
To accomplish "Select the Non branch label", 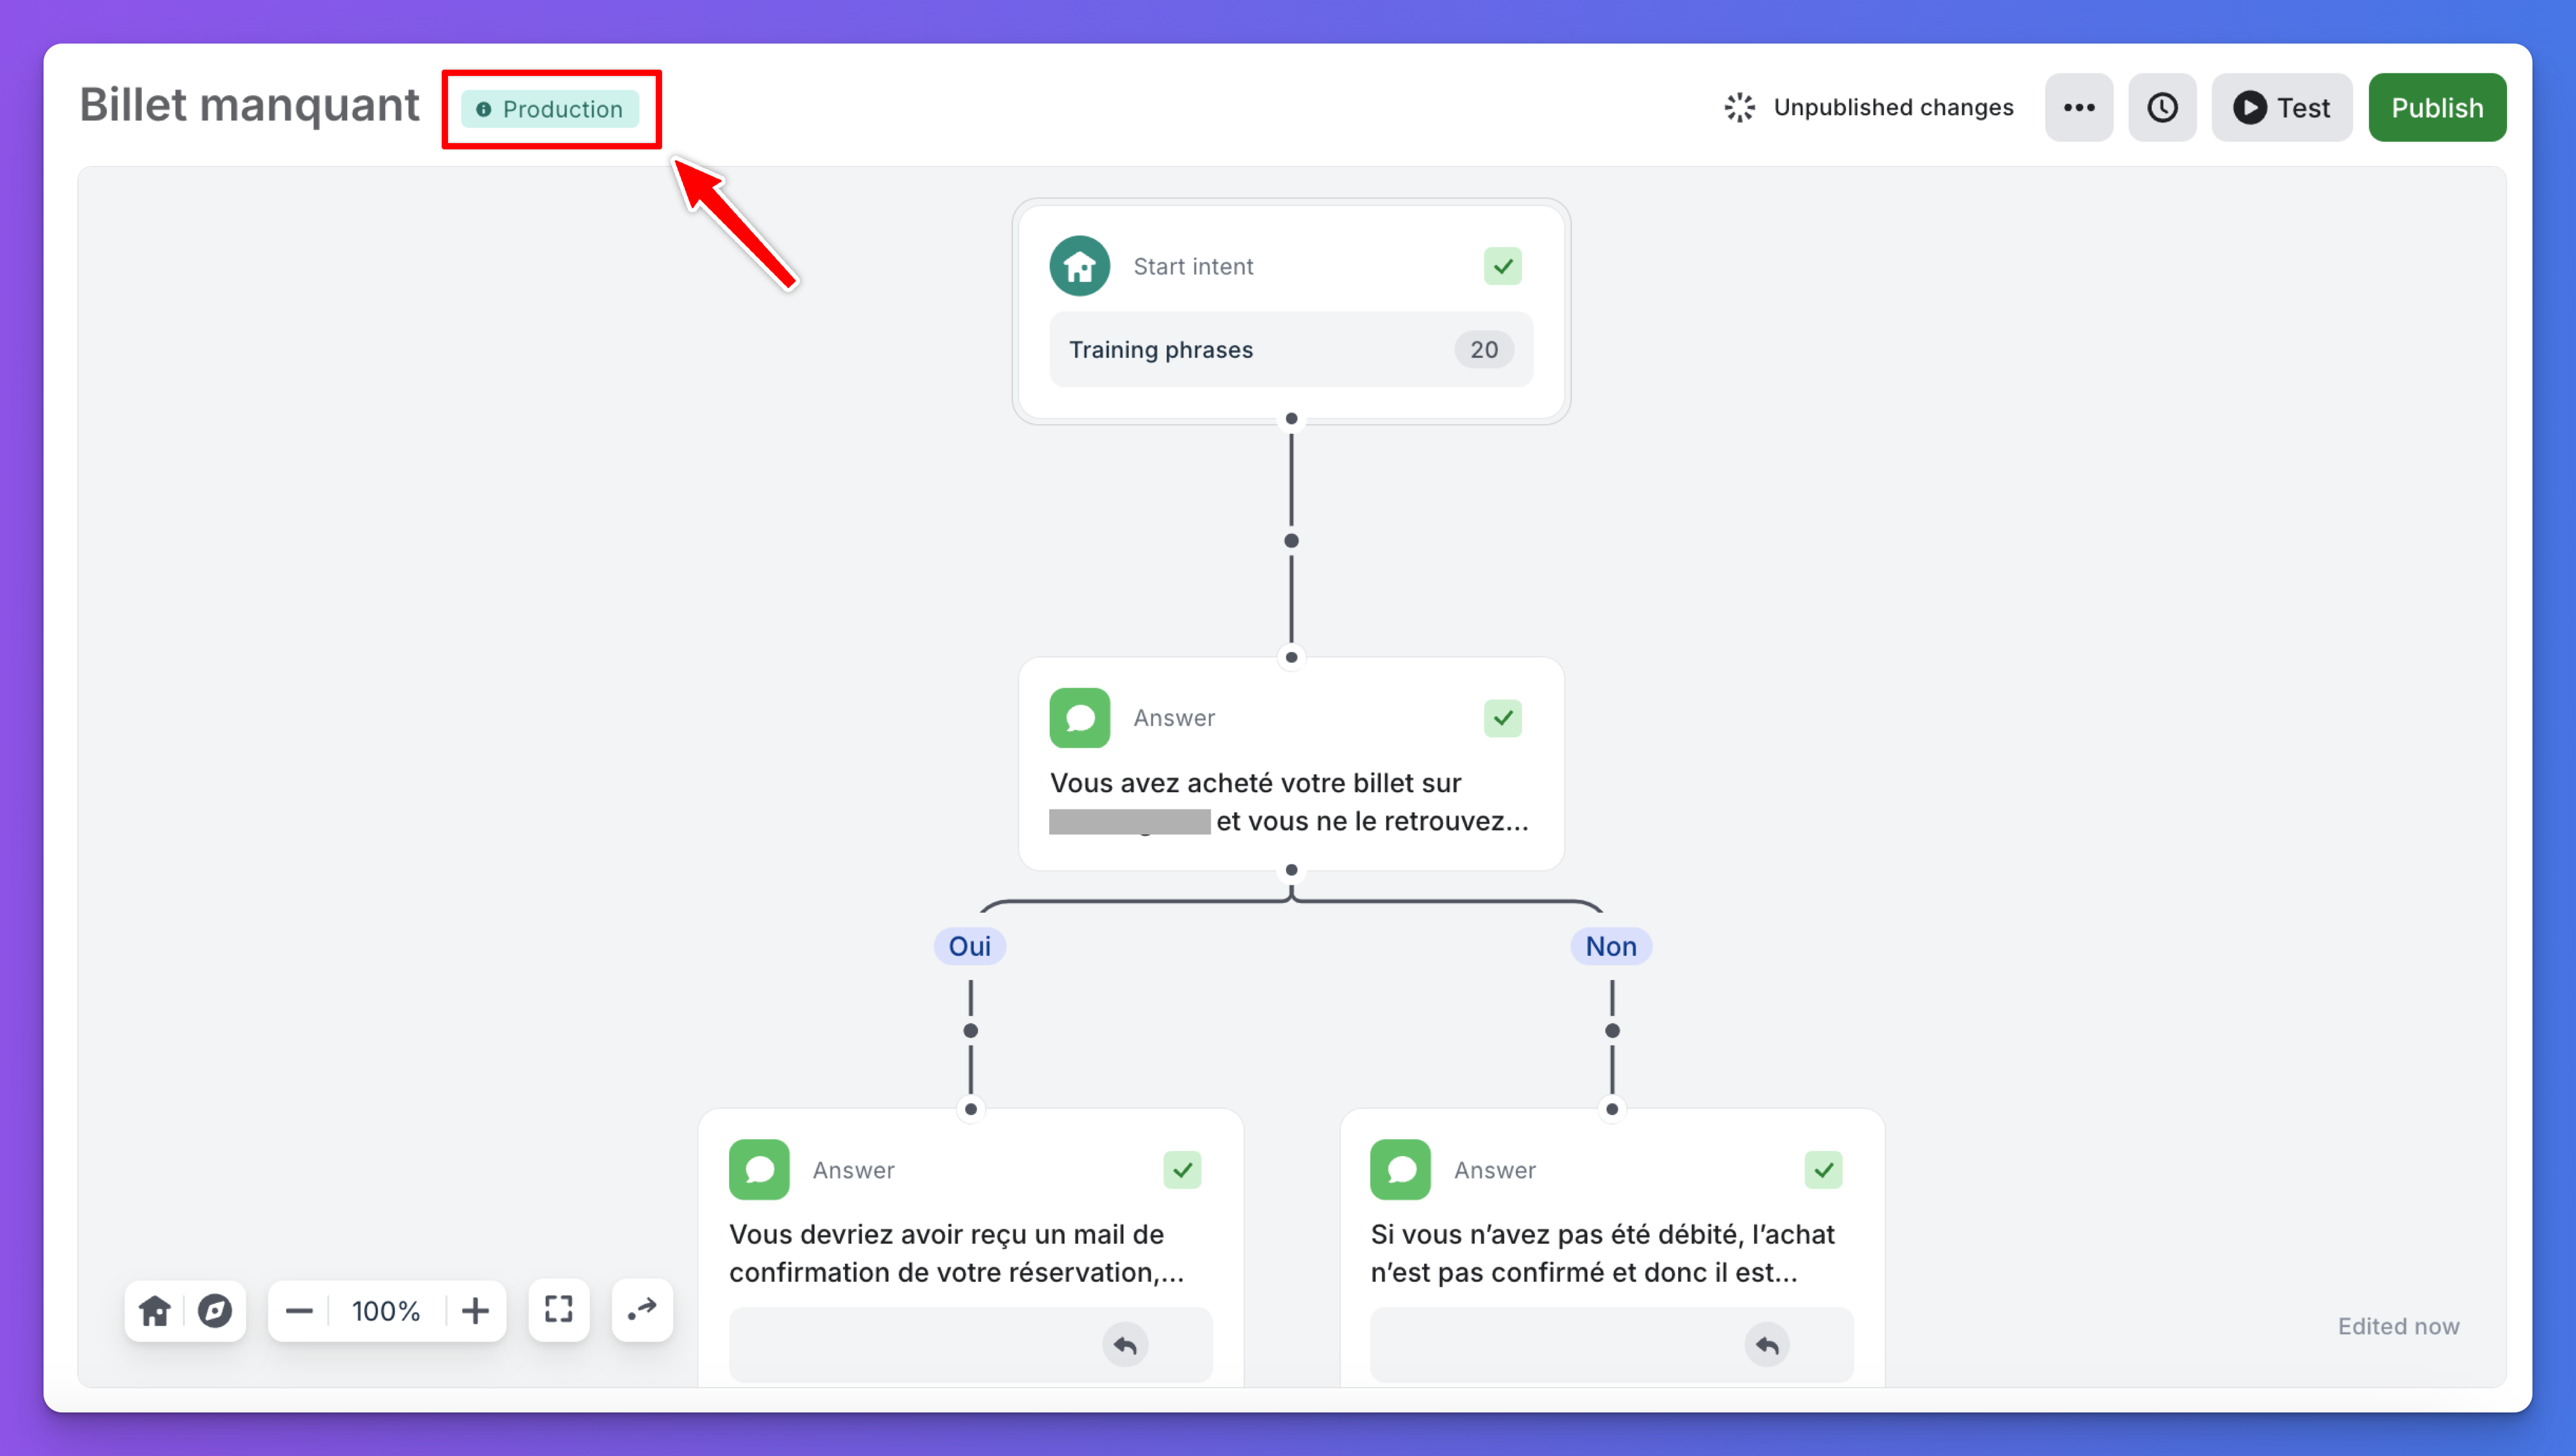I will click(1610, 946).
